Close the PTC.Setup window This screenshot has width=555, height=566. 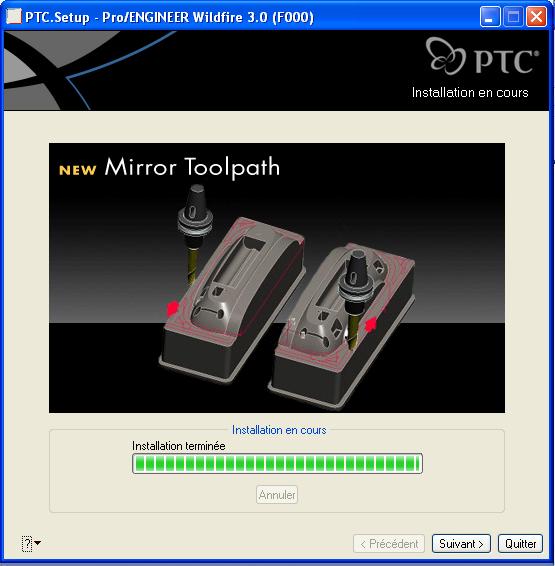(x=536, y=17)
